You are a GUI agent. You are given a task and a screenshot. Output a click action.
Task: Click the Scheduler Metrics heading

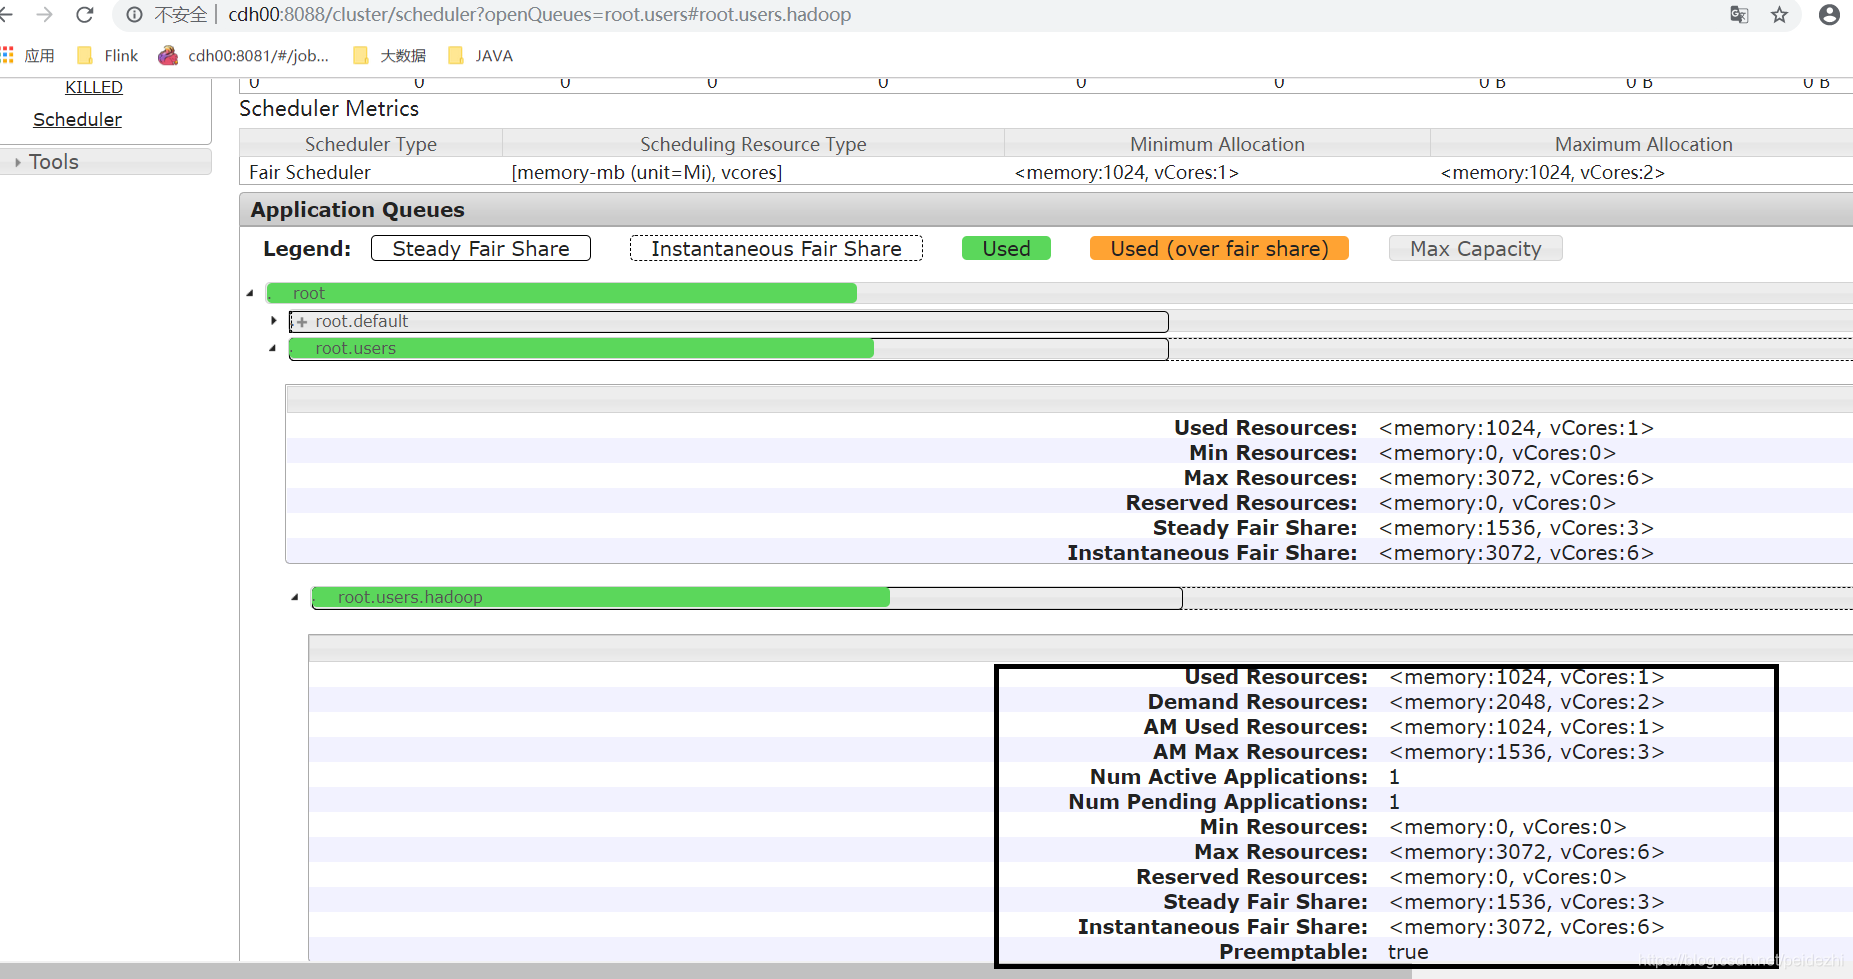329,108
